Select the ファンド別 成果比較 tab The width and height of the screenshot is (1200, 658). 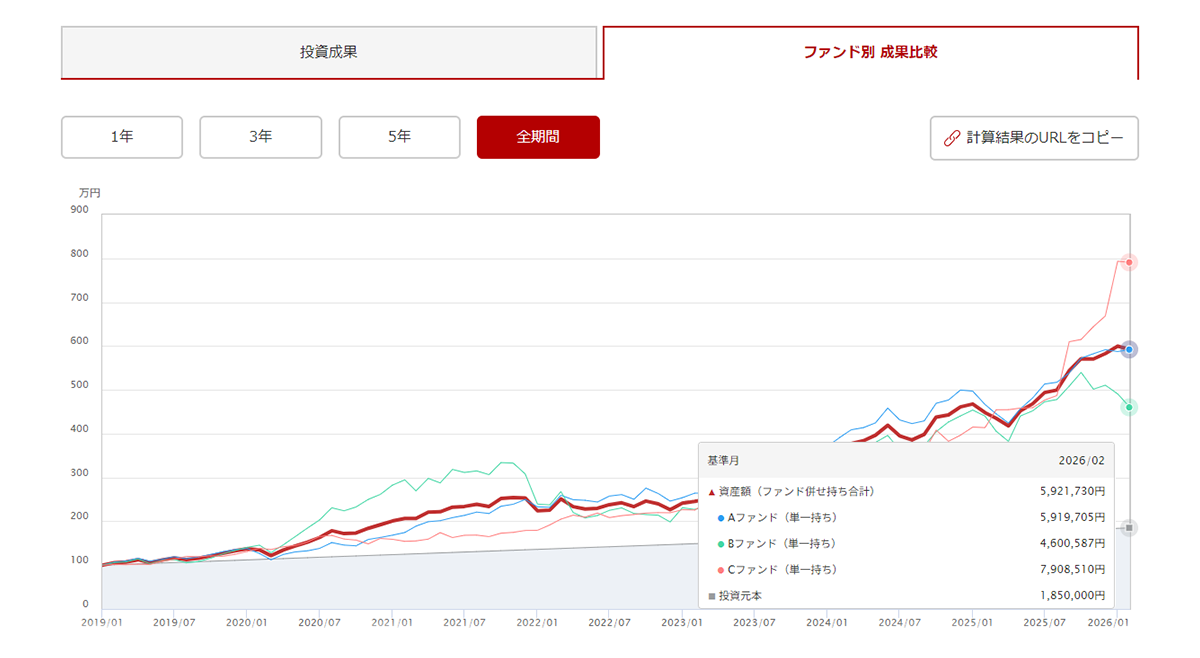870,52
